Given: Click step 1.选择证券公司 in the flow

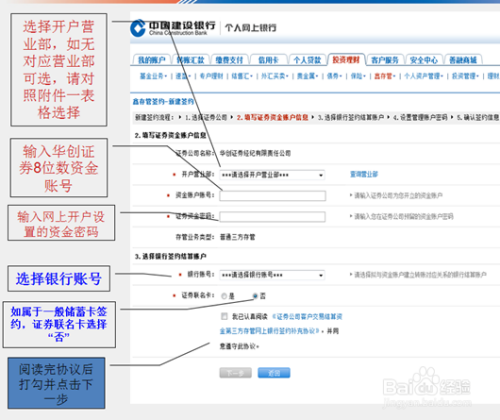Looking at the screenshot, I should (206, 117).
